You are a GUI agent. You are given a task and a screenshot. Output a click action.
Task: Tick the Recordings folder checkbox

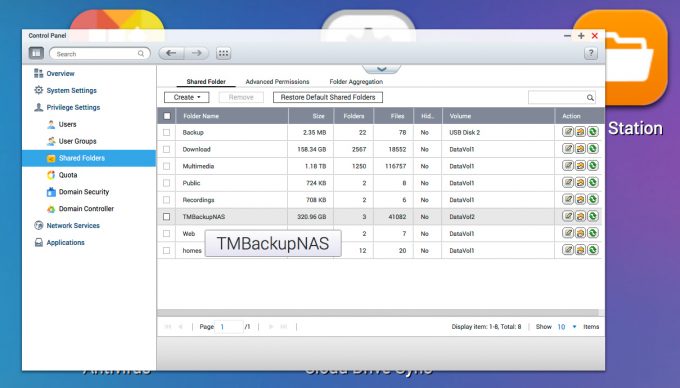pyautogui.click(x=167, y=200)
